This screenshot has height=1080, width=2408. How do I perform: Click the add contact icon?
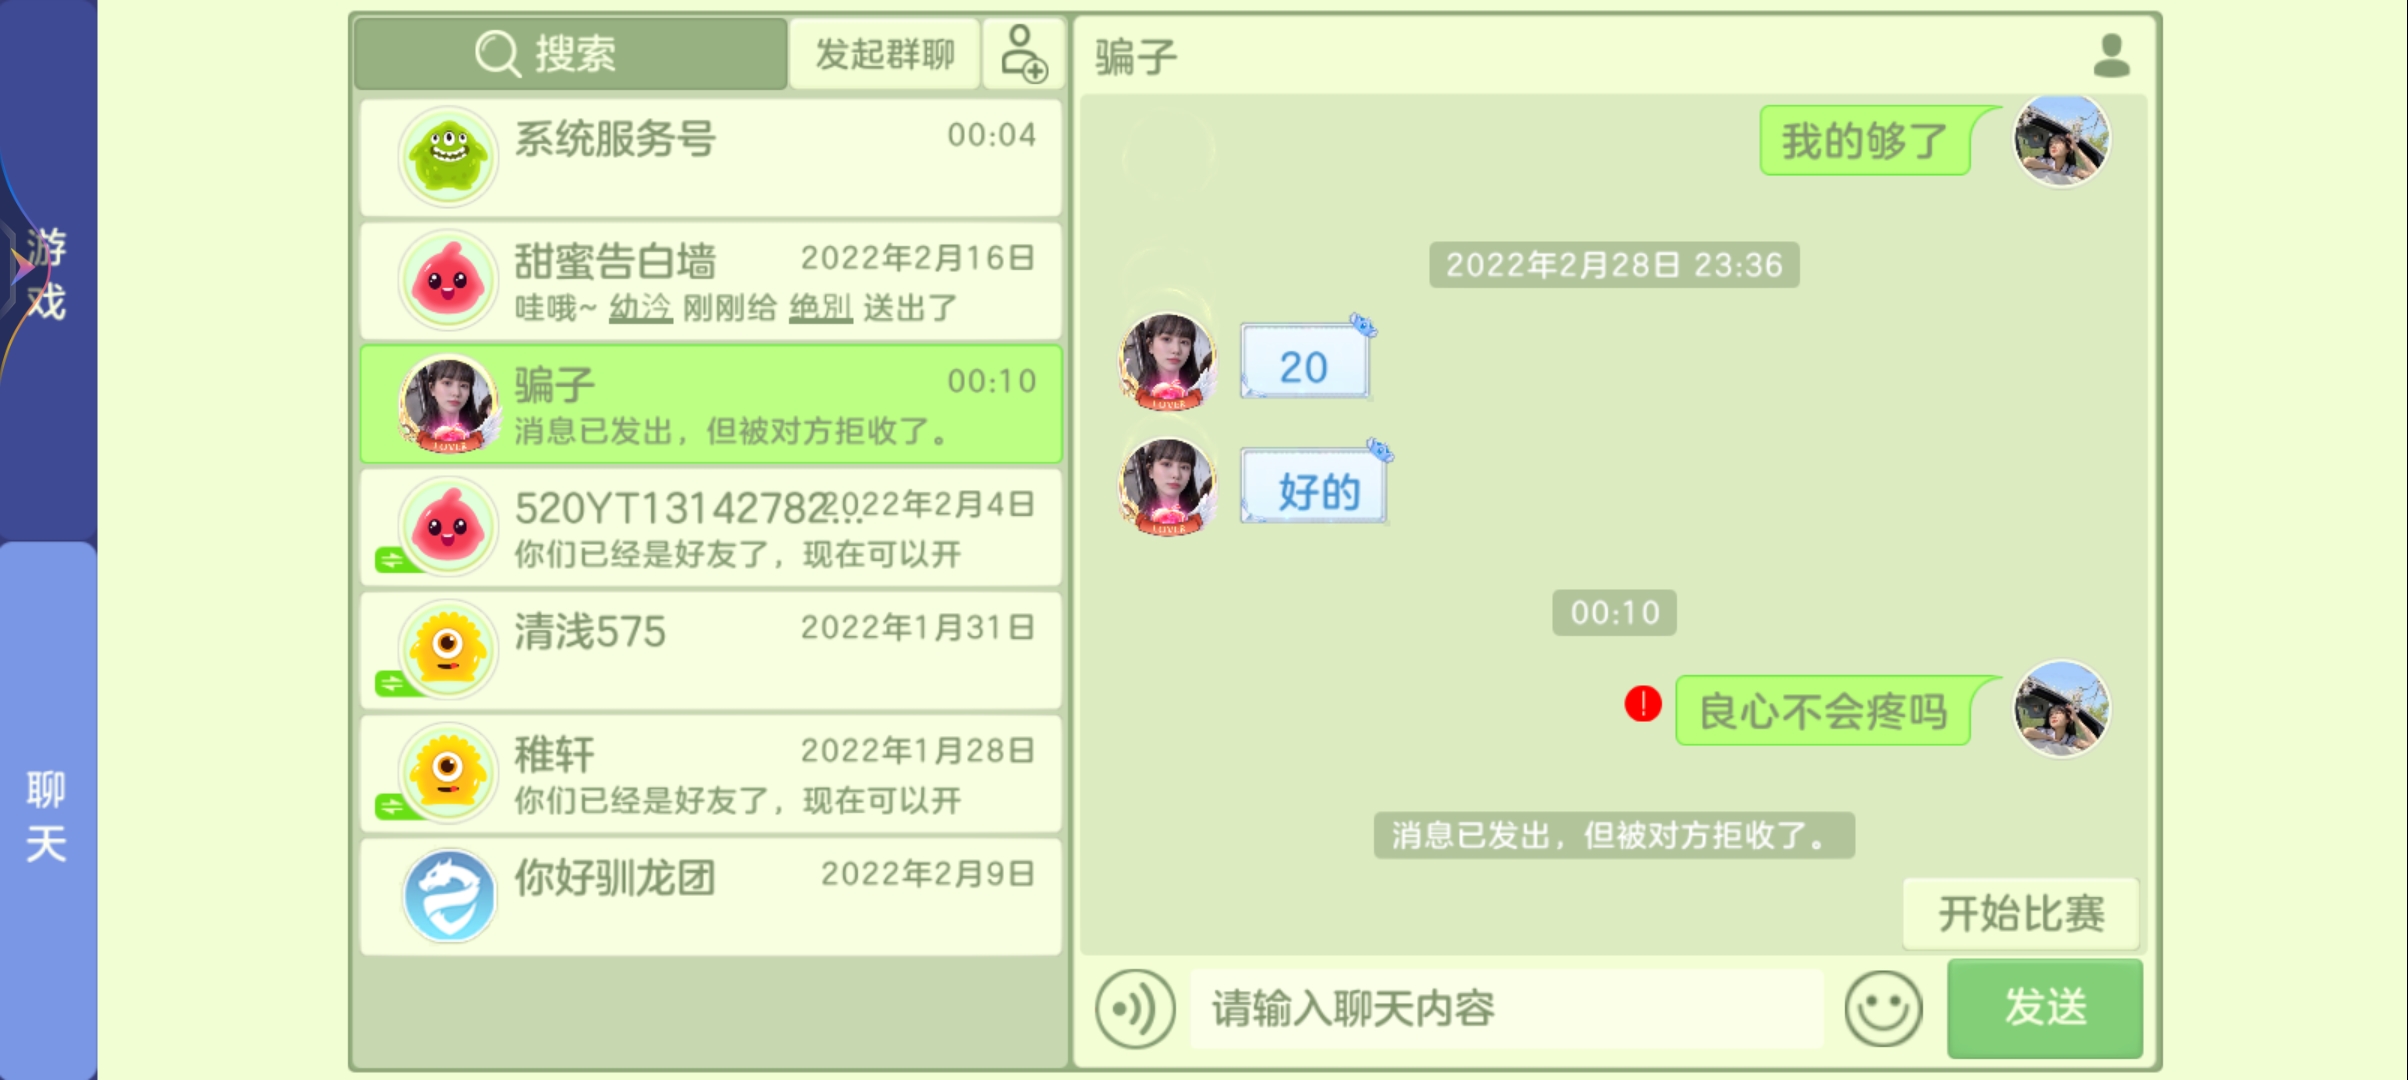[x=1021, y=55]
